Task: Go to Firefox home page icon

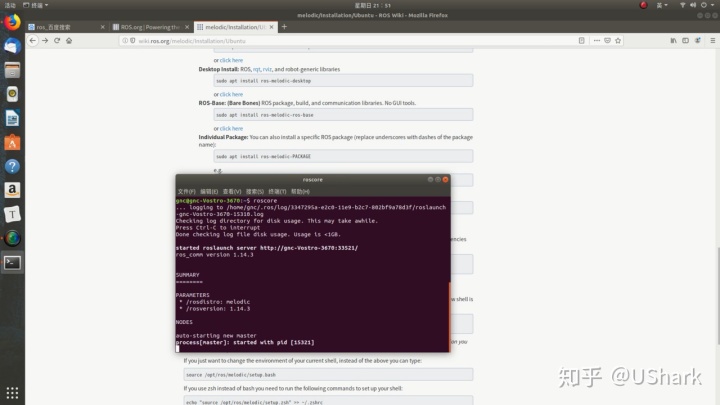Action: tap(69, 40)
